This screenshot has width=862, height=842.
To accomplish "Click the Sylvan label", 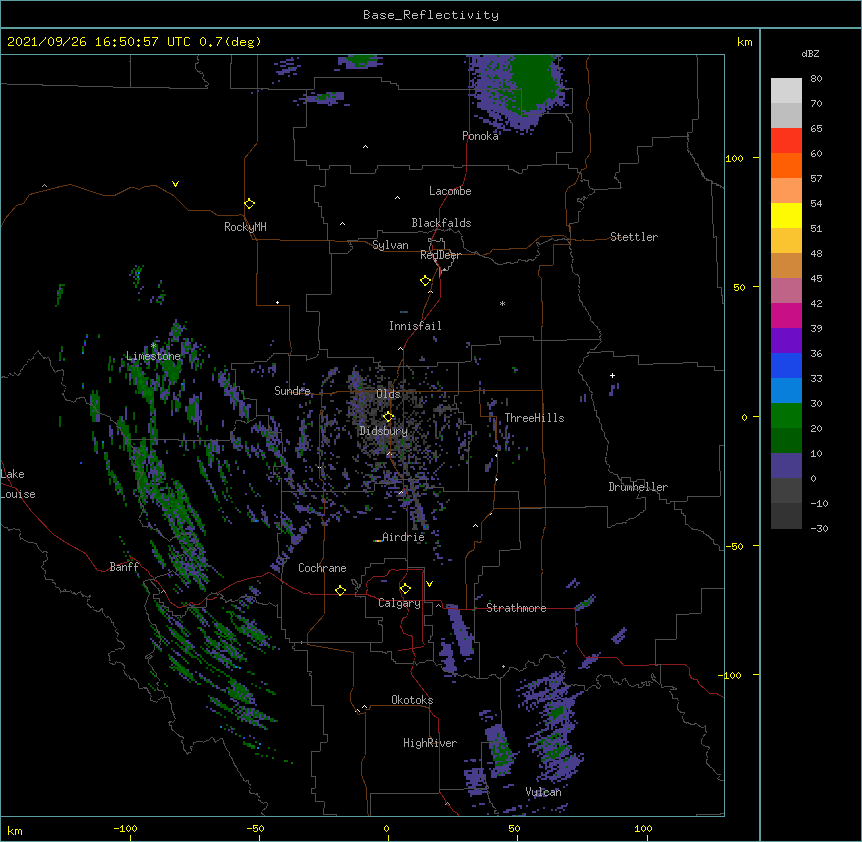I will 390,245.
